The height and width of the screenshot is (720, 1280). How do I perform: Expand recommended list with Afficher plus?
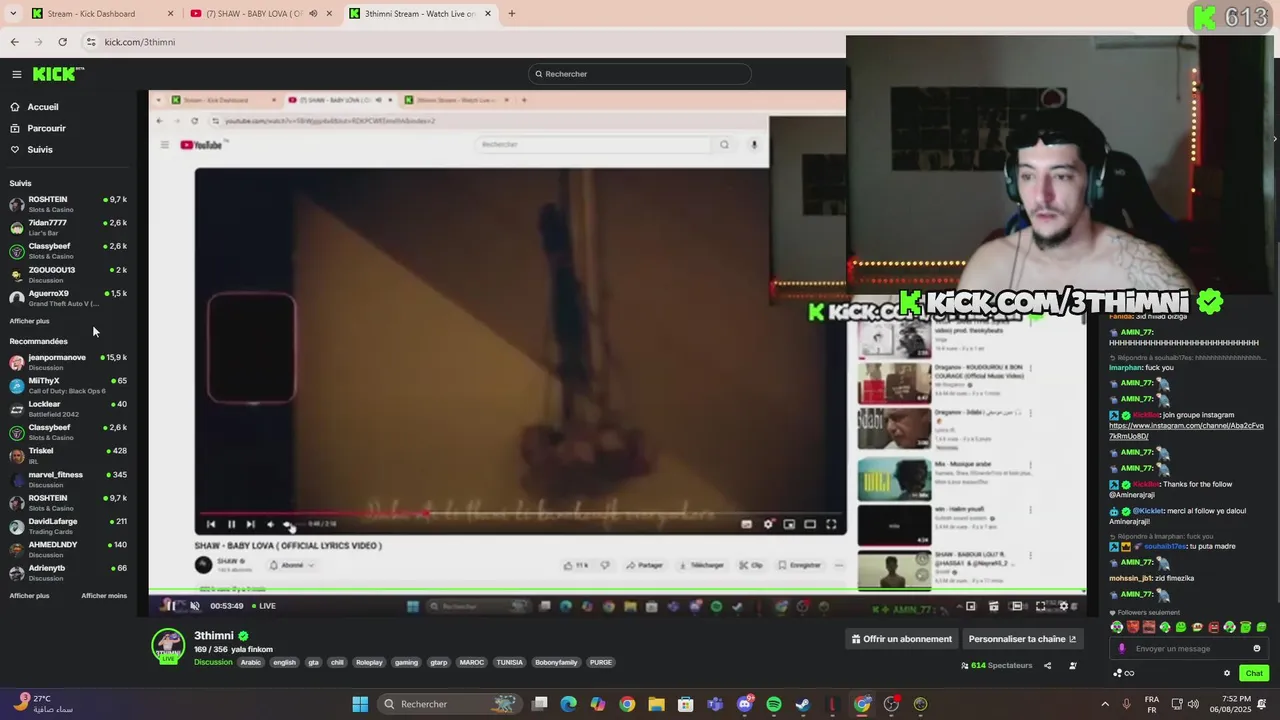(29, 596)
